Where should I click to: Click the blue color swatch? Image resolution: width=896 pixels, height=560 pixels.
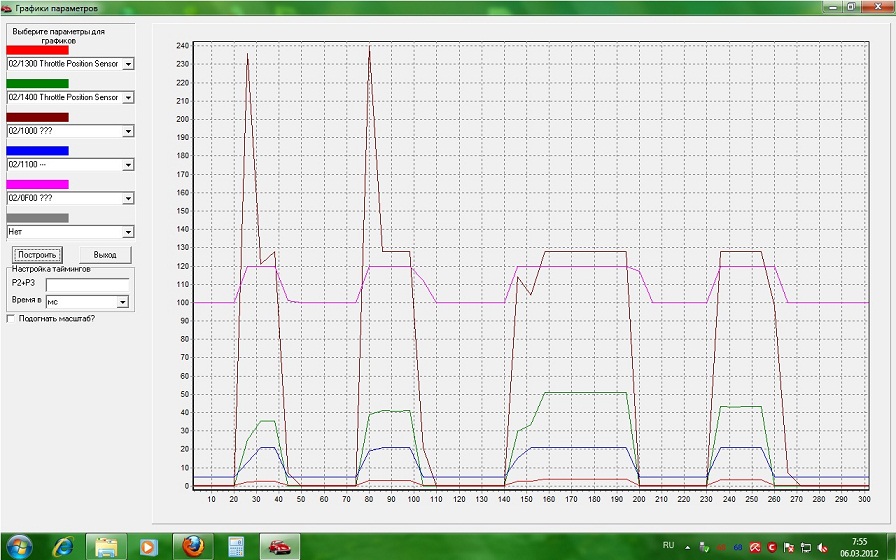tap(38, 151)
